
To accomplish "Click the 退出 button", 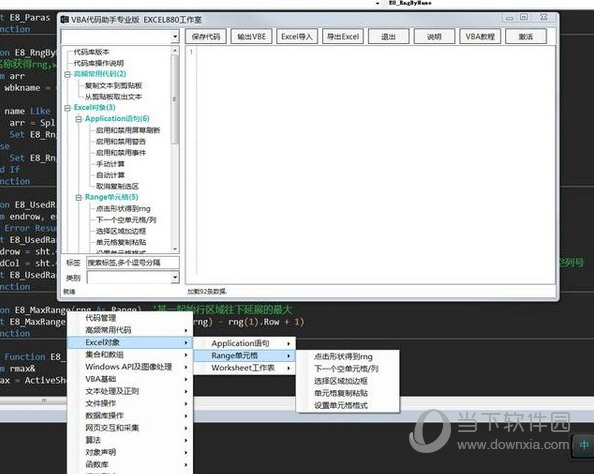I will [389, 37].
